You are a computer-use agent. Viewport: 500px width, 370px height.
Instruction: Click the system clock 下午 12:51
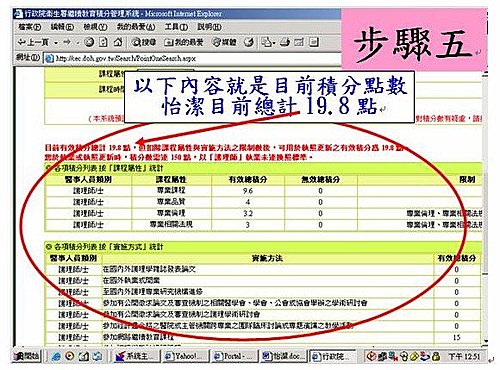click(464, 357)
